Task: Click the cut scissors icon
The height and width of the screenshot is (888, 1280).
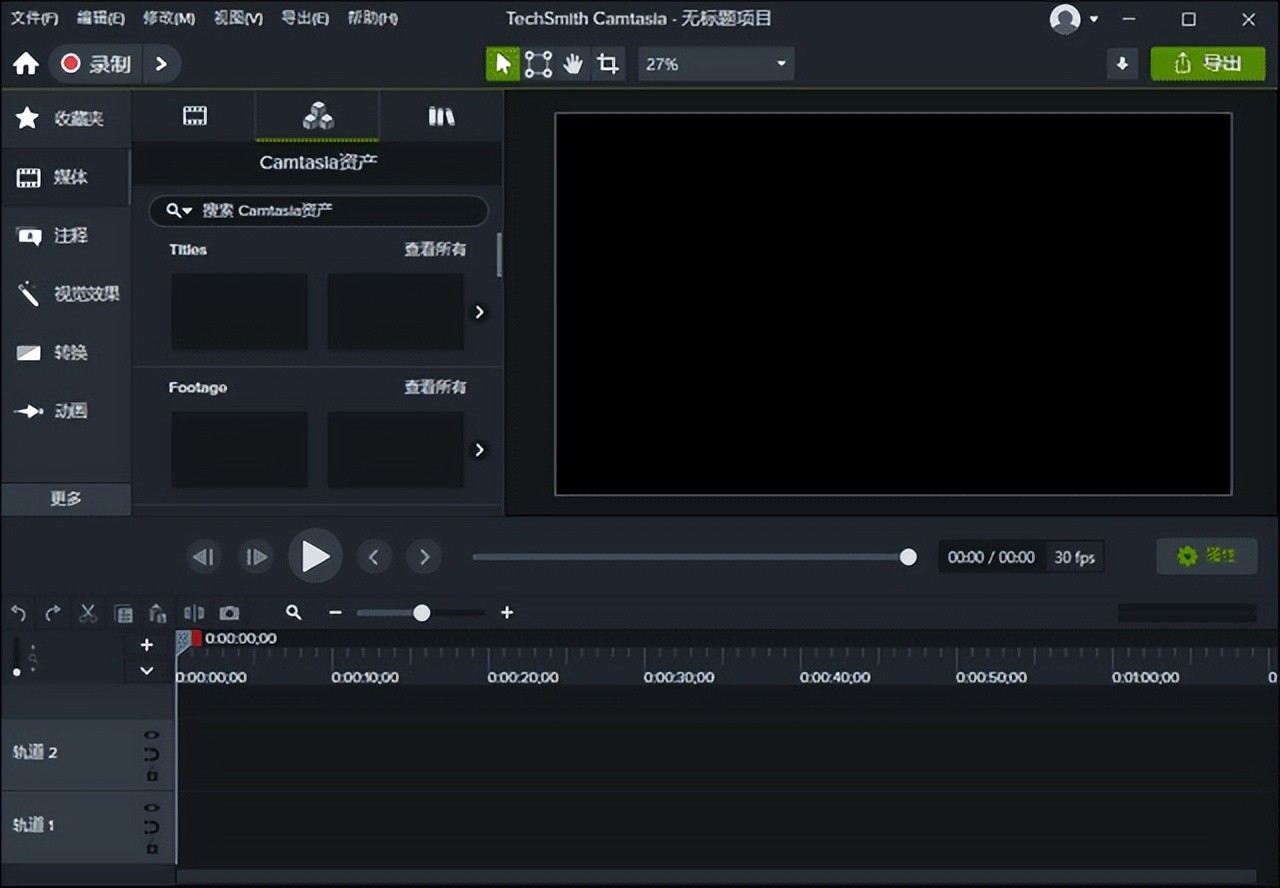Action: 88,613
